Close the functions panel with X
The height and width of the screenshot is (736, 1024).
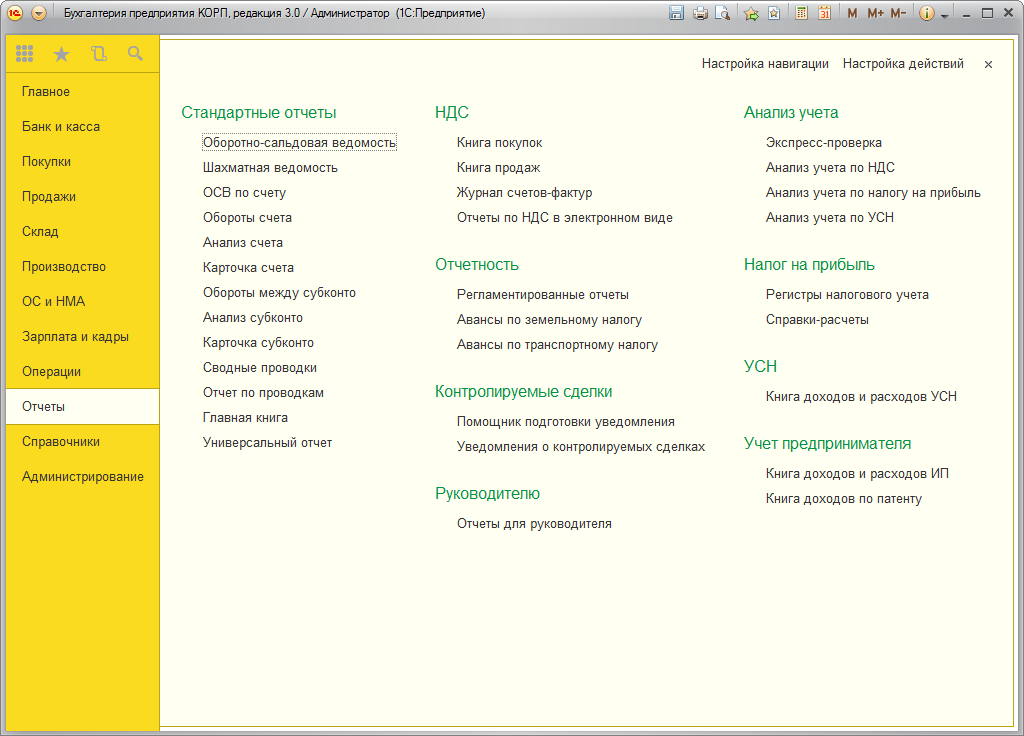coord(988,64)
